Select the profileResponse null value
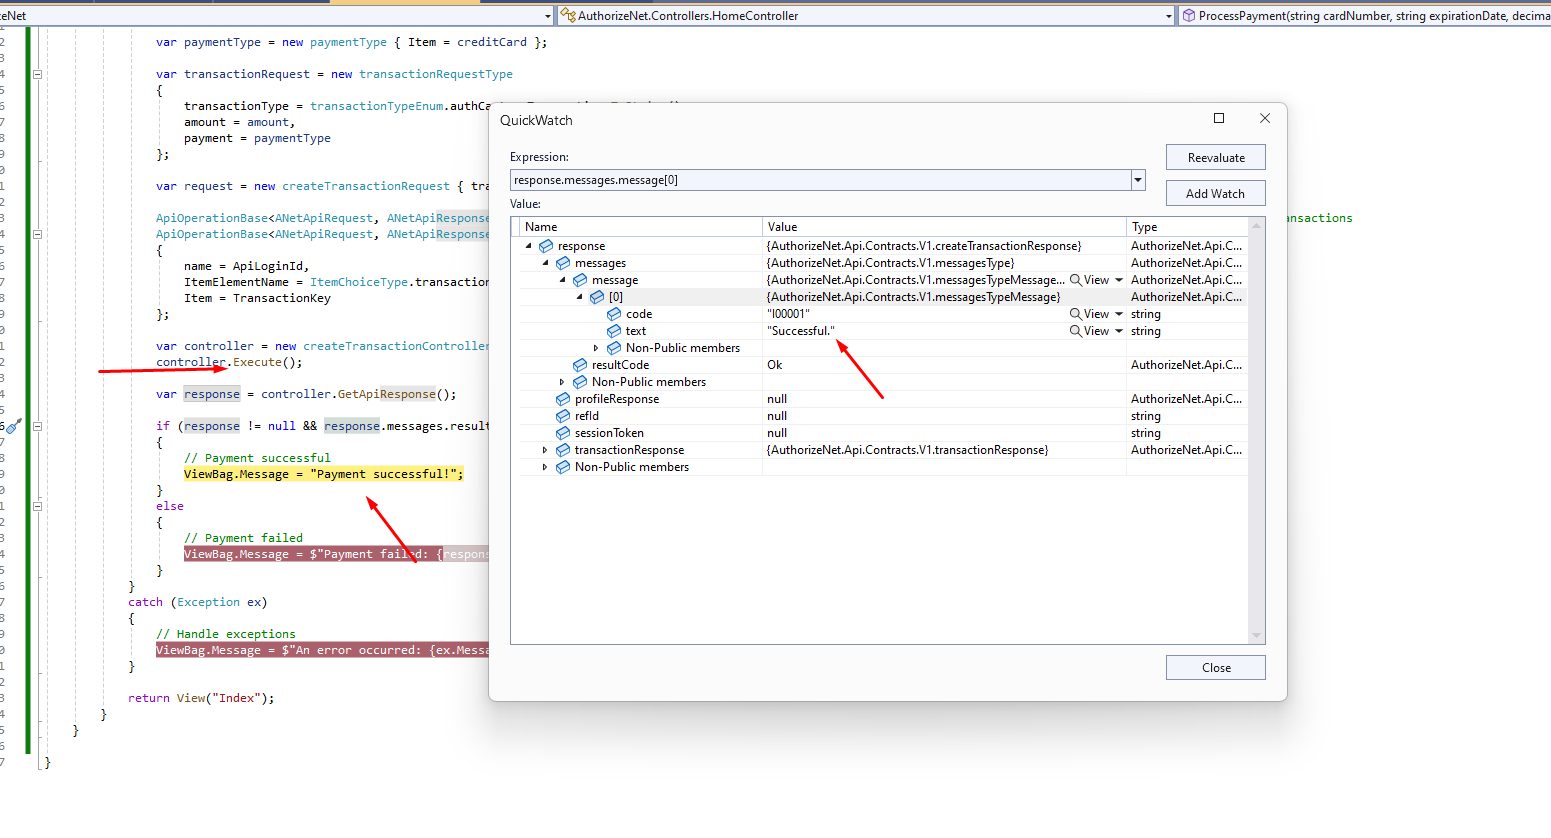The height and width of the screenshot is (838, 1551). (x=777, y=399)
